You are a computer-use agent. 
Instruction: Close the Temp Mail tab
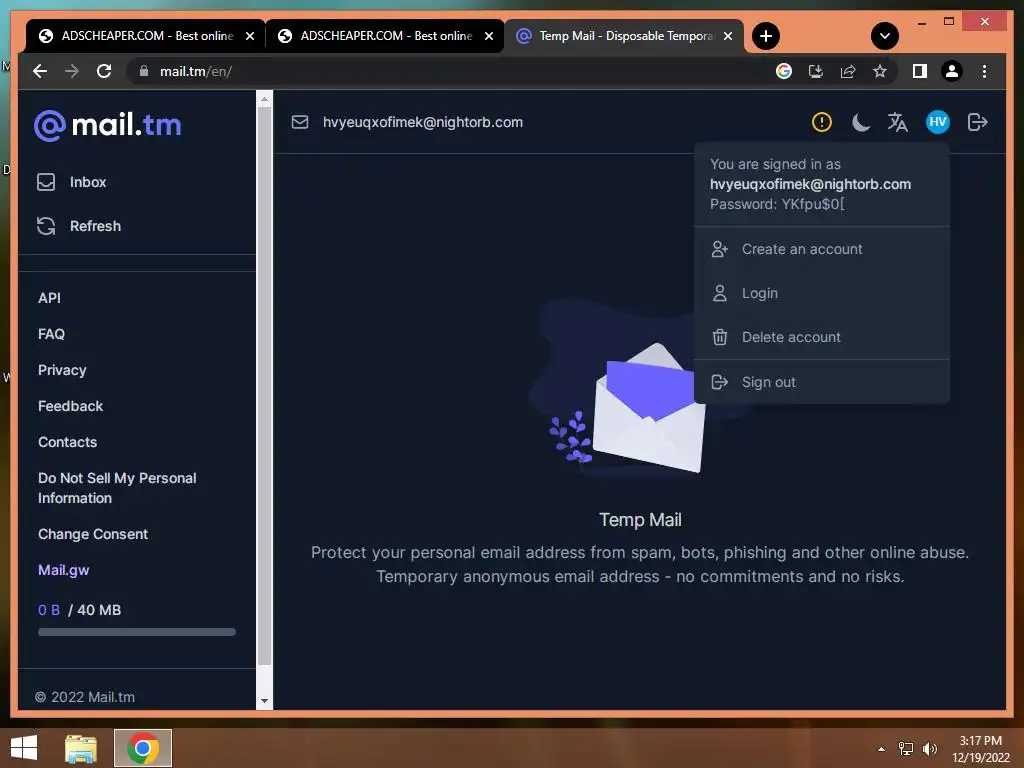pos(728,36)
